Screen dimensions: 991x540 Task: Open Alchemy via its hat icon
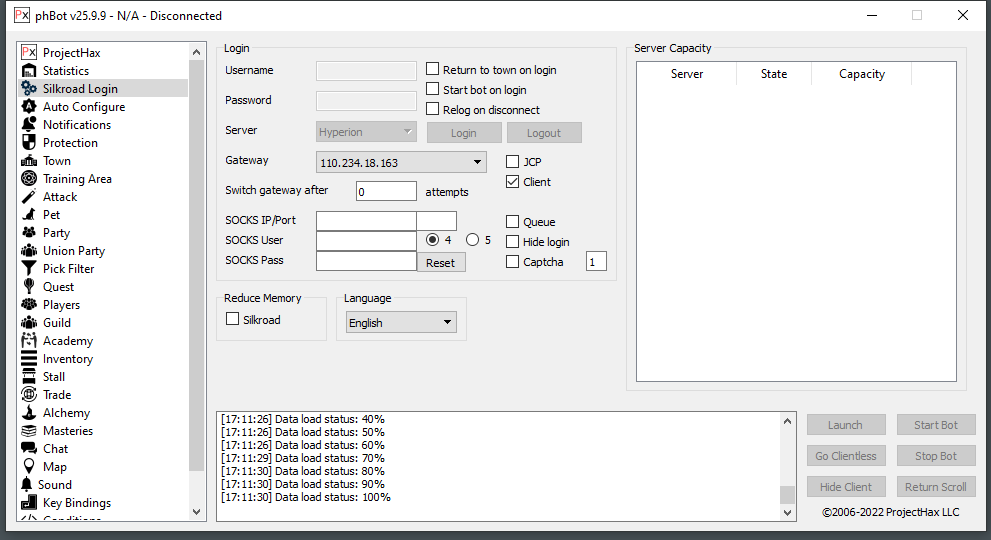coord(29,413)
